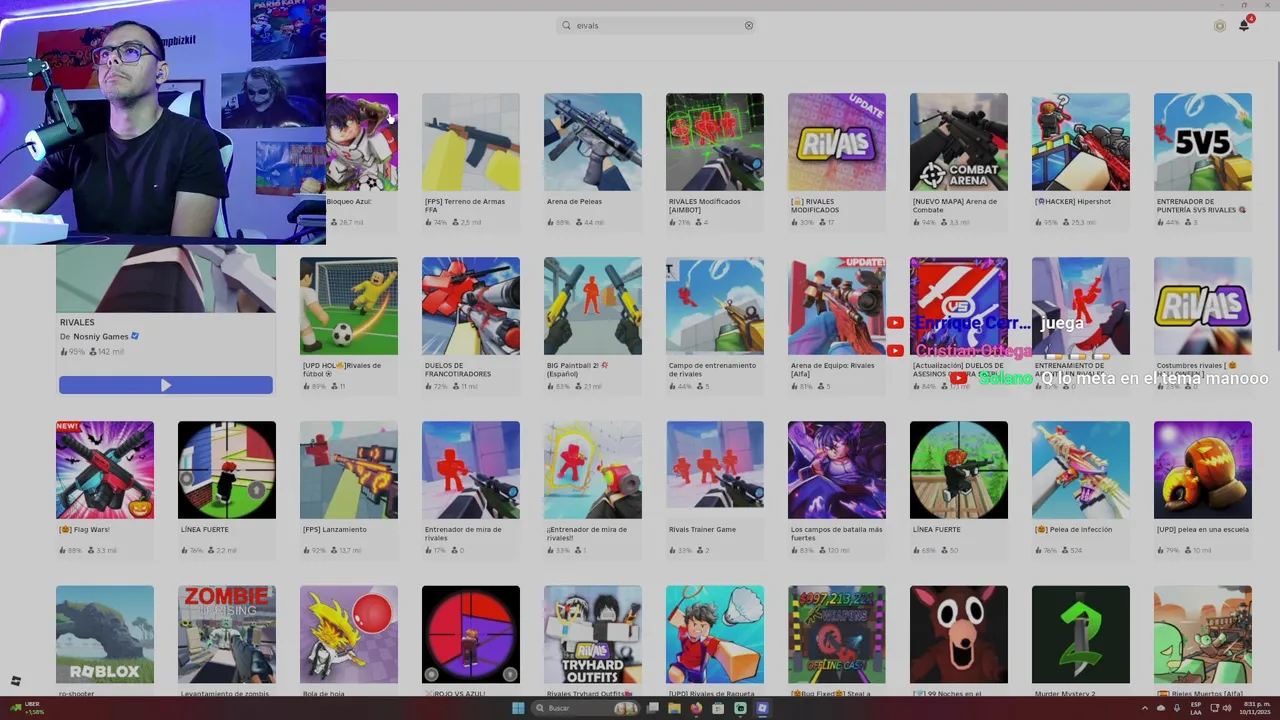Screen dimensions: 1280x720
Task: Click the Windows Start button on taskbar
Action: point(517,708)
